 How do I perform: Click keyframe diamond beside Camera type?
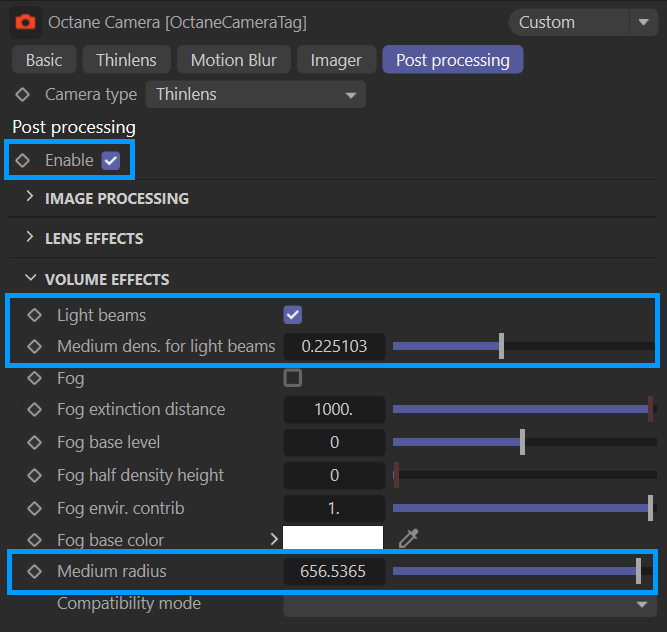click(23, 95)
